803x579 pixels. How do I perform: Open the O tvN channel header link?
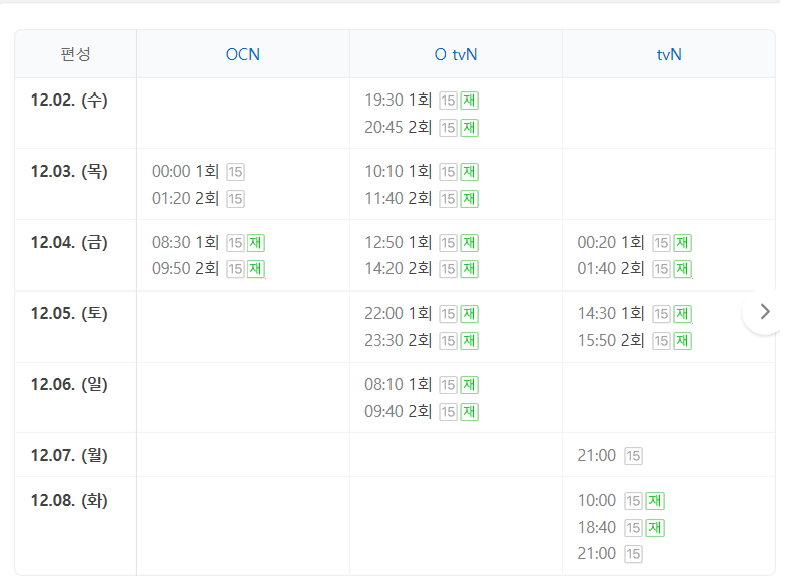coord(456,54)
